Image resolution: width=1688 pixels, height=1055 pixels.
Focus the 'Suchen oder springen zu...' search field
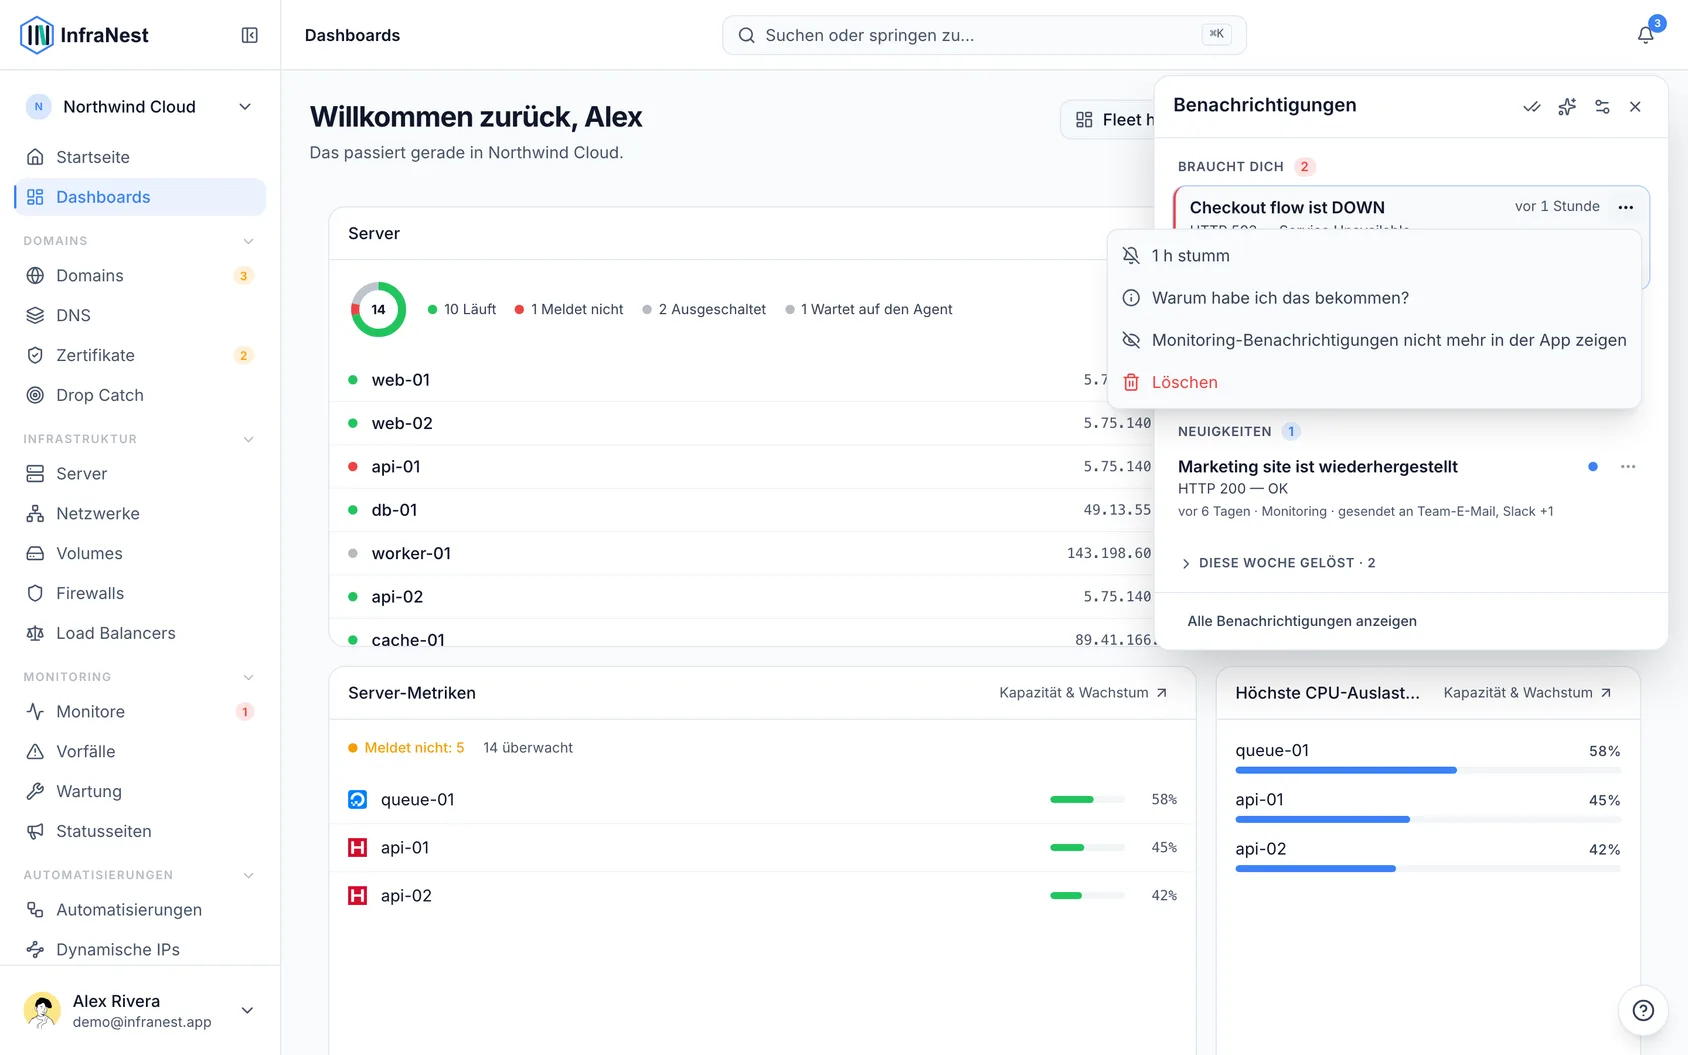984,35
